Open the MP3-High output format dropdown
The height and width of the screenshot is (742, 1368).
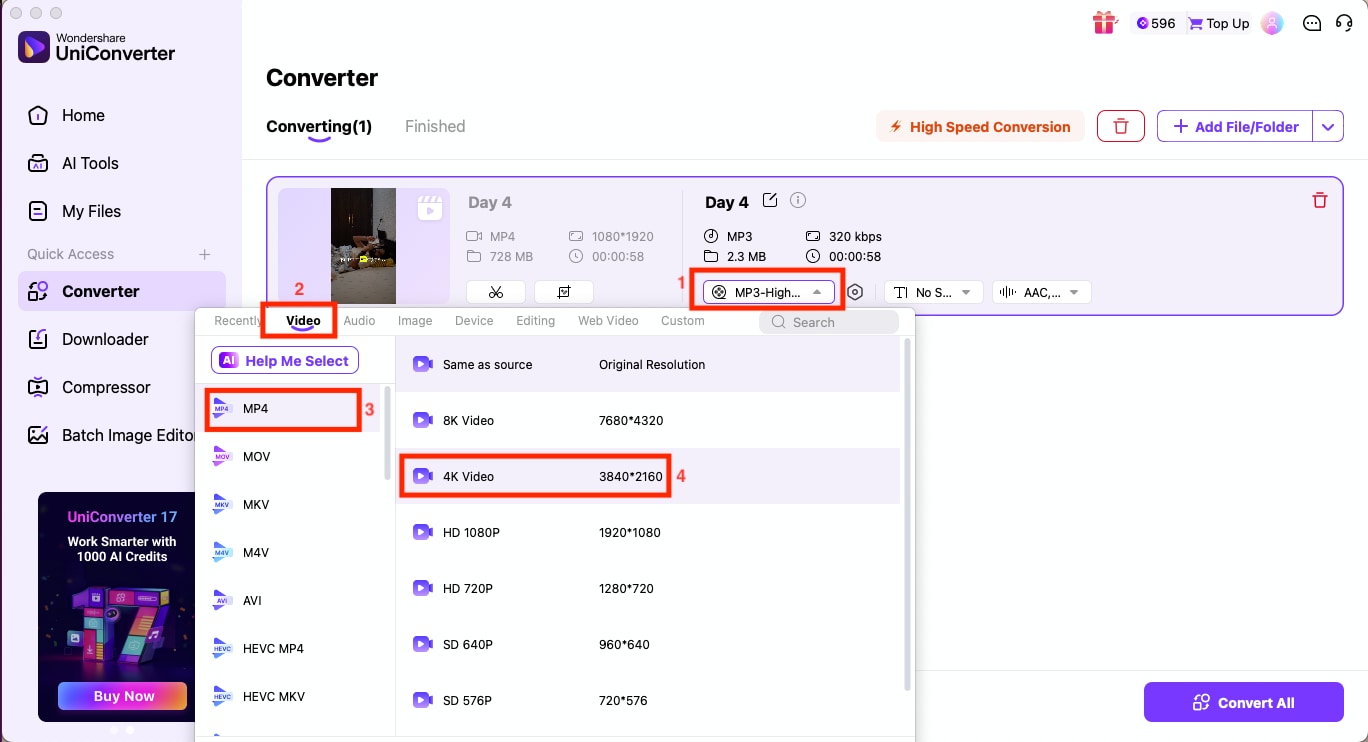click(768, 292)
